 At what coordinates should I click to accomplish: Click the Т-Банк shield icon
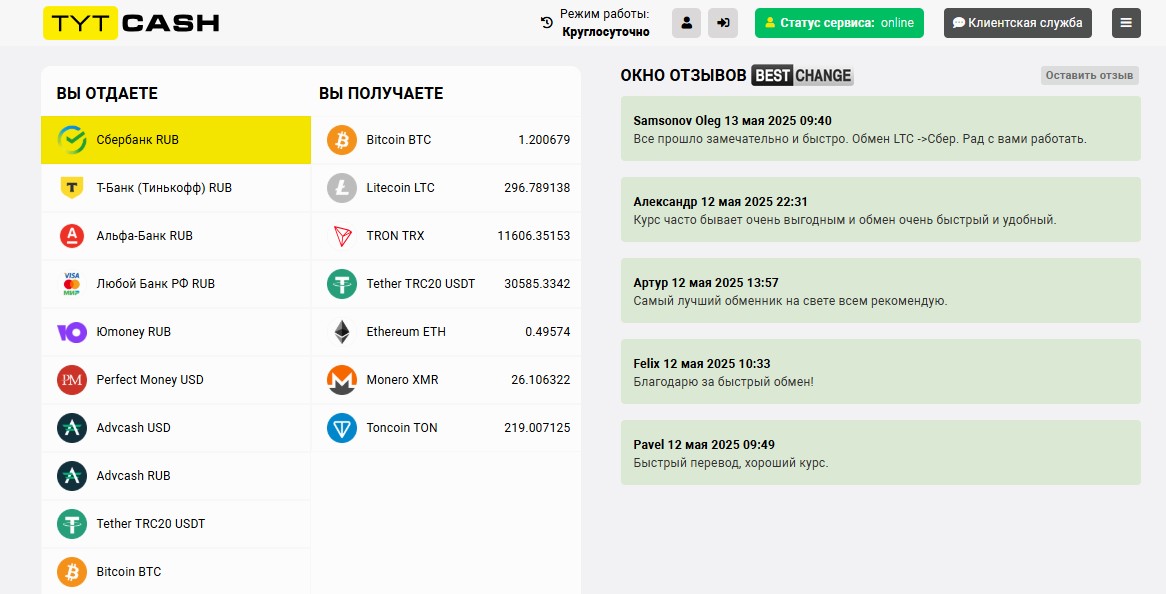point(72,187)
